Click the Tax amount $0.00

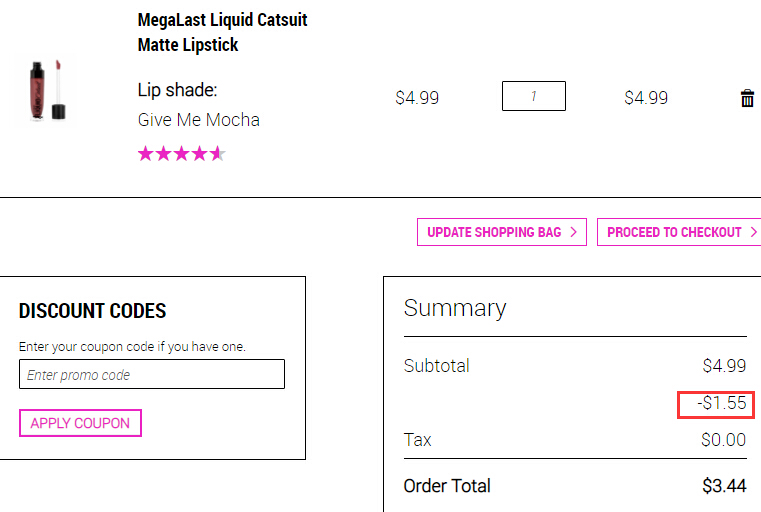(x=723, y=440)
